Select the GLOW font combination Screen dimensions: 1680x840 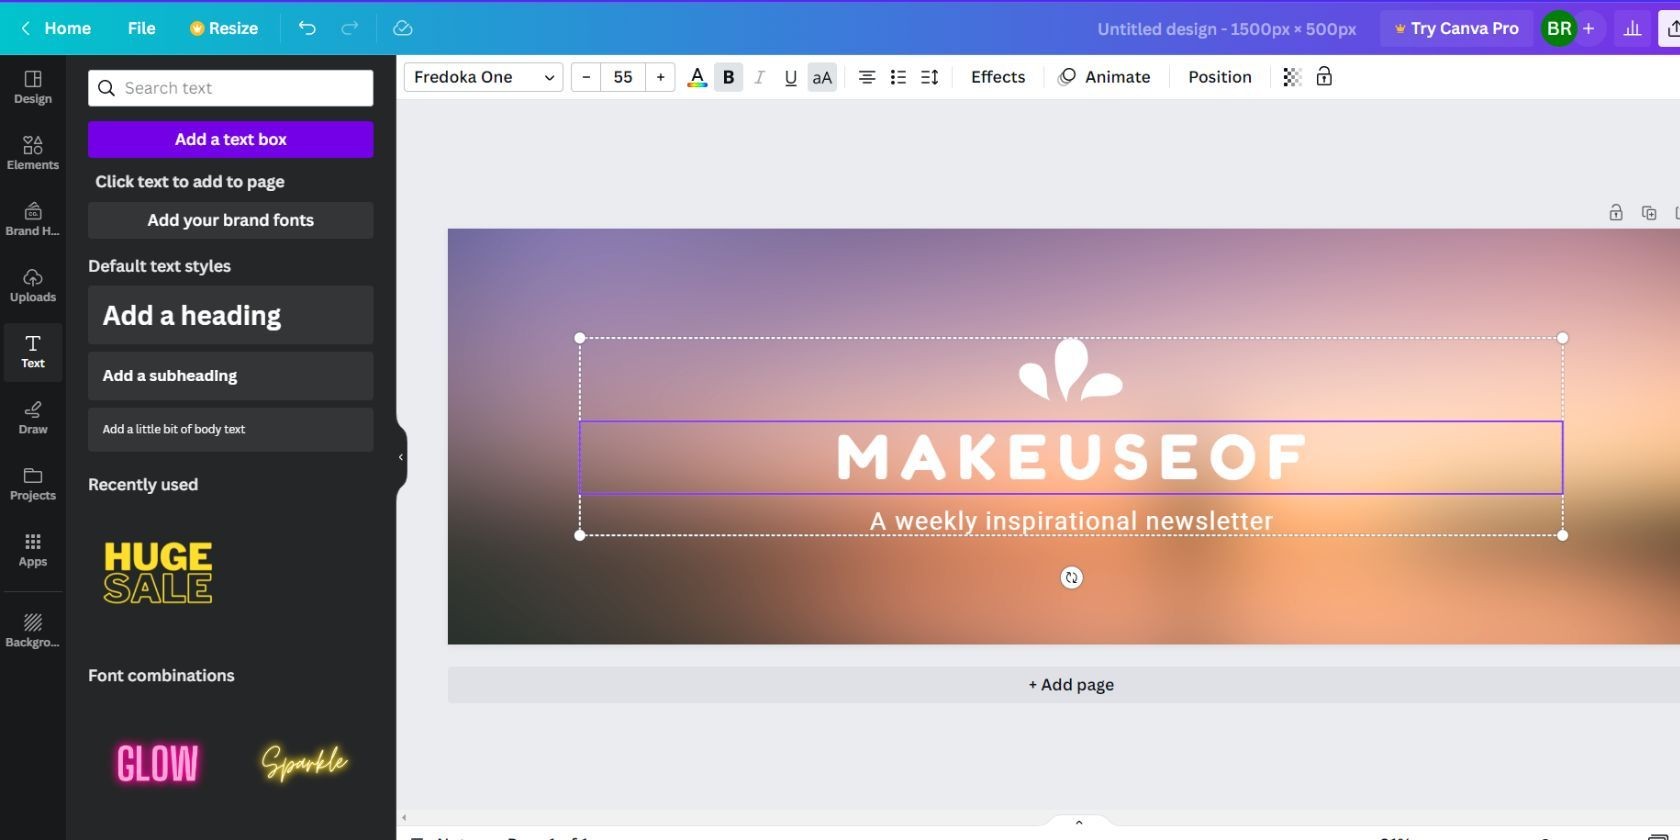coord(158,764)
